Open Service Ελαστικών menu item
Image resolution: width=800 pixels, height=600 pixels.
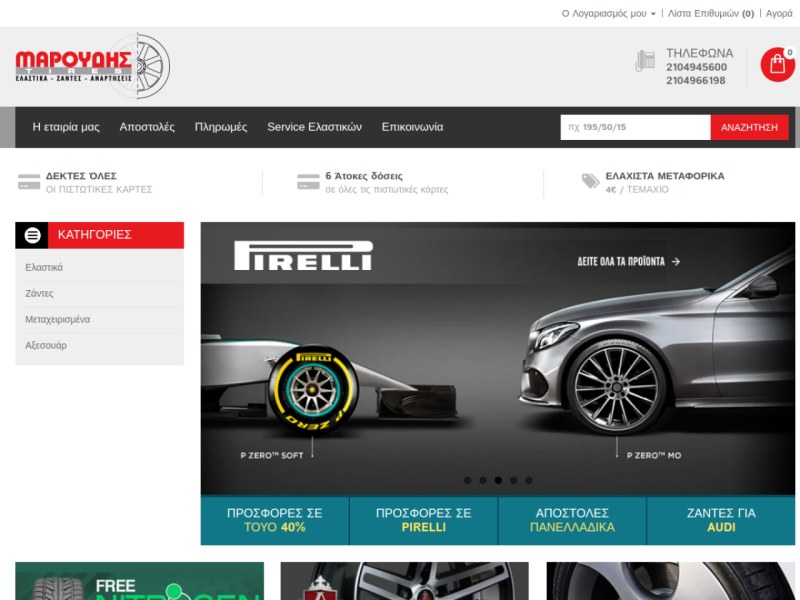coord(314,127)
